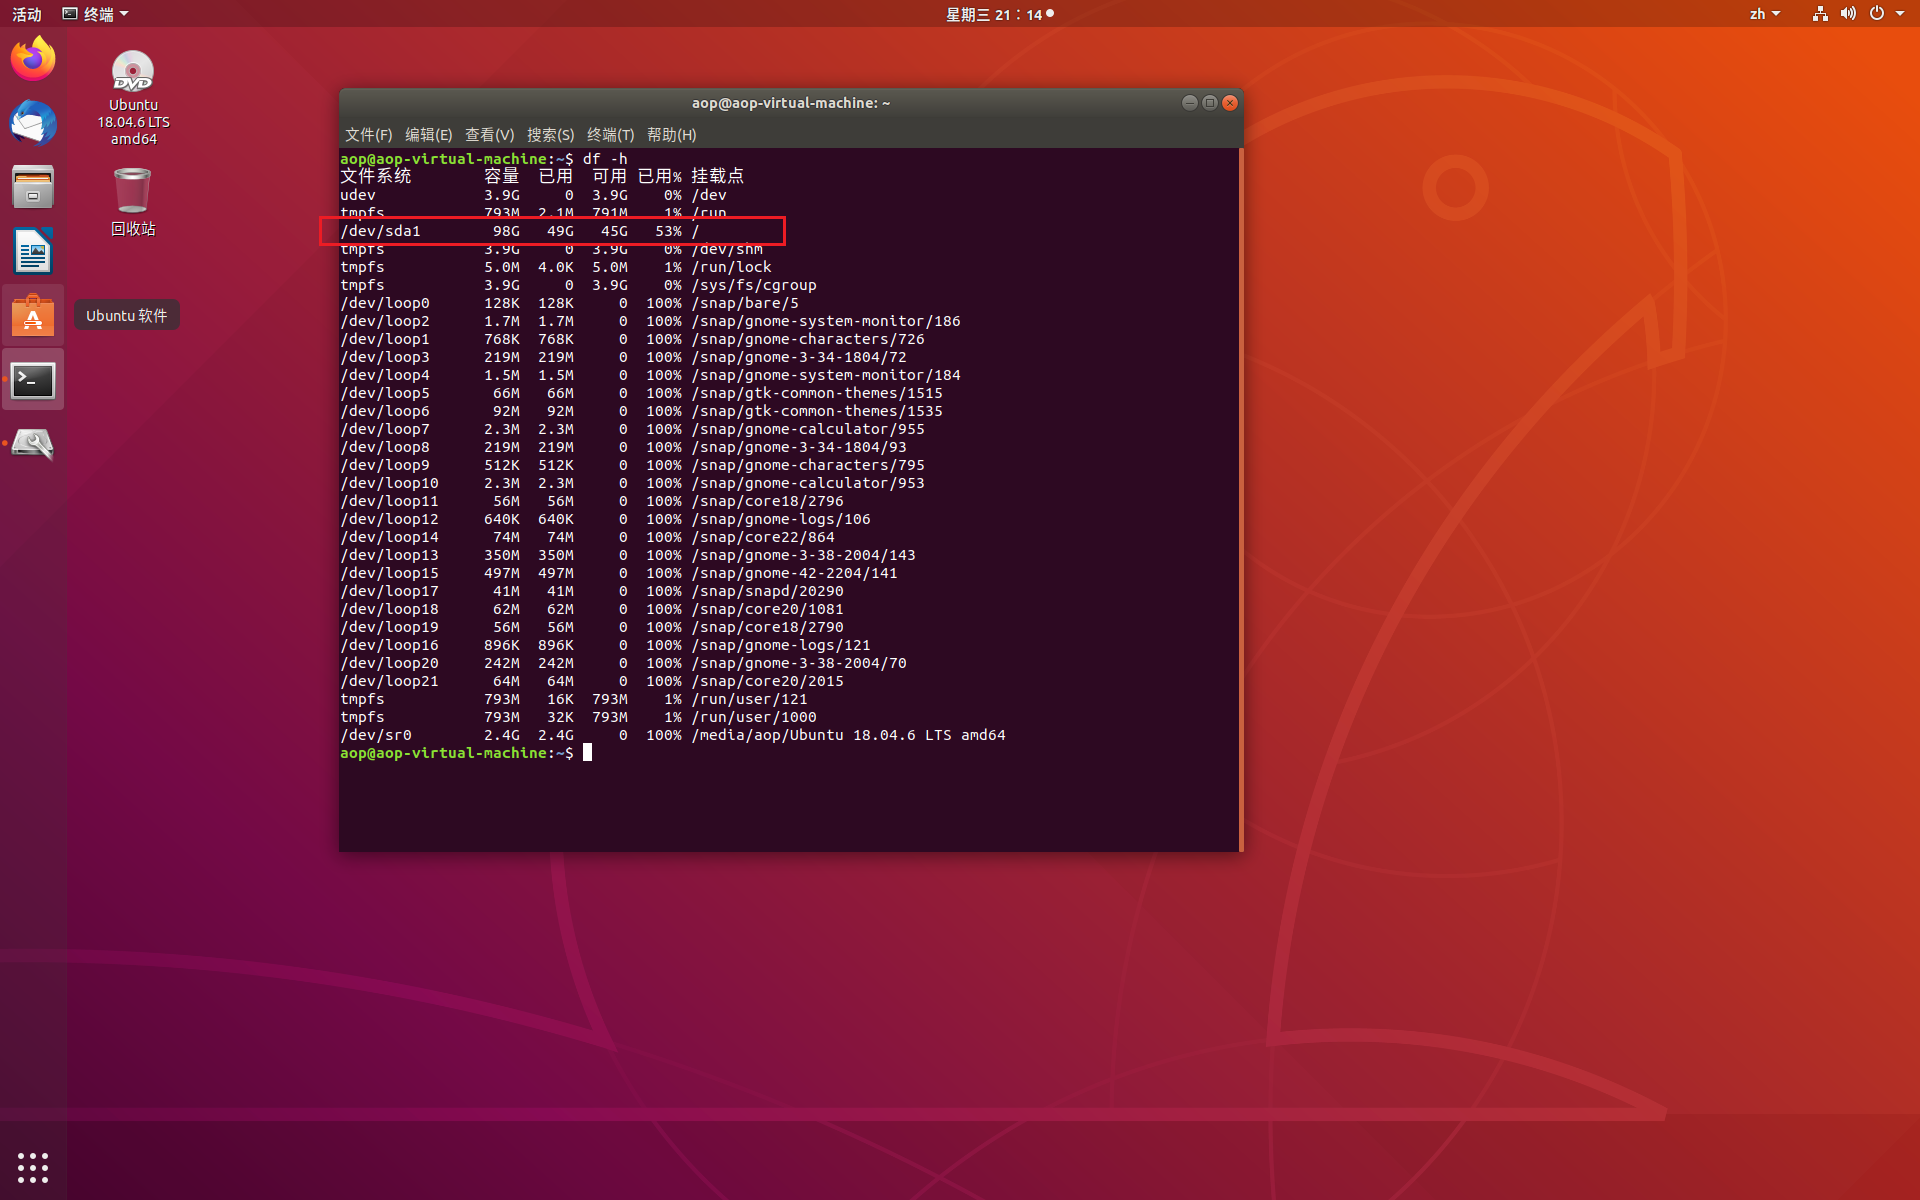Viewport: 1920px width, 1200px height.
Task: Select the Ubuntu 18.04.6 LTS DVD desktop icon
Action: 133,98
